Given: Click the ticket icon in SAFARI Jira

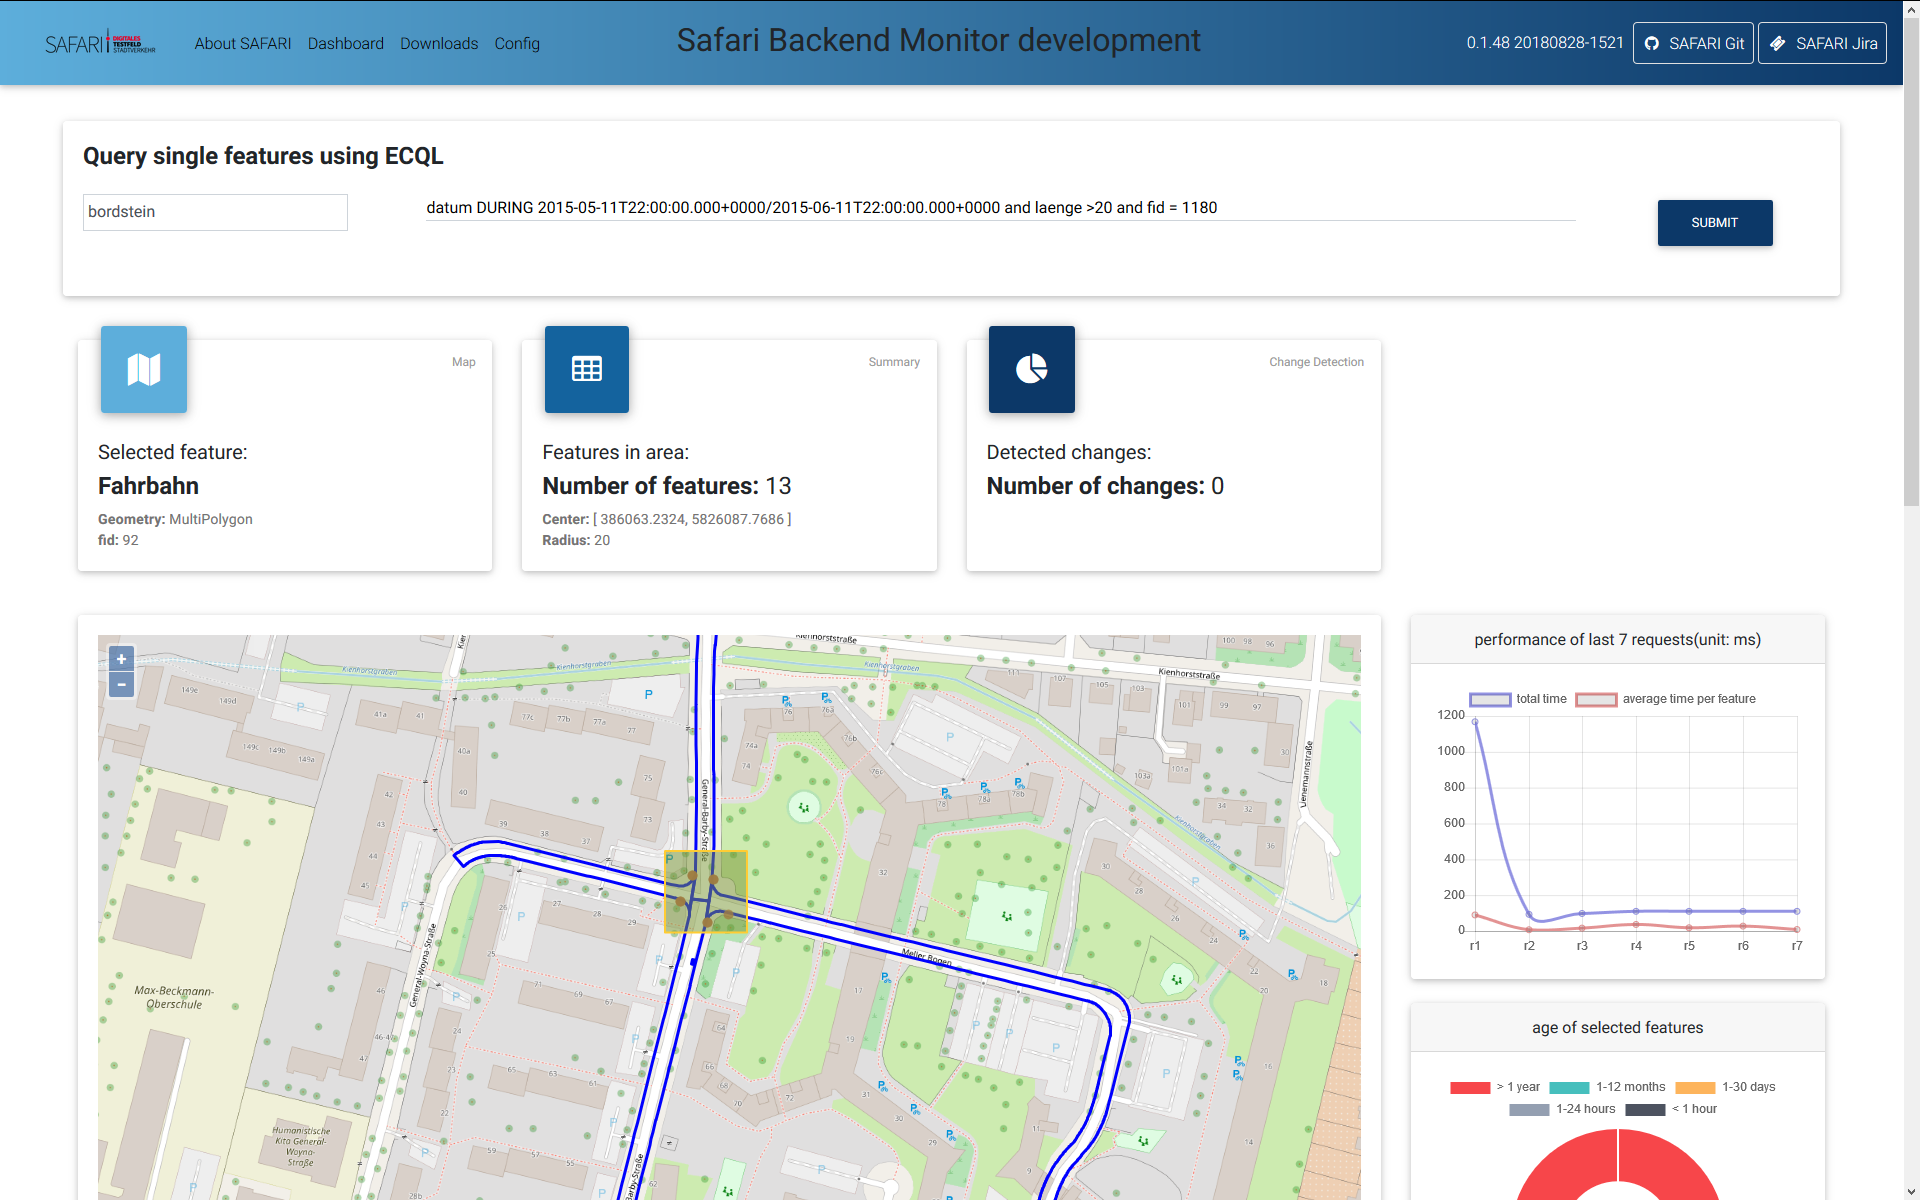Looking at the screenshot, I should coord(1777,44).
